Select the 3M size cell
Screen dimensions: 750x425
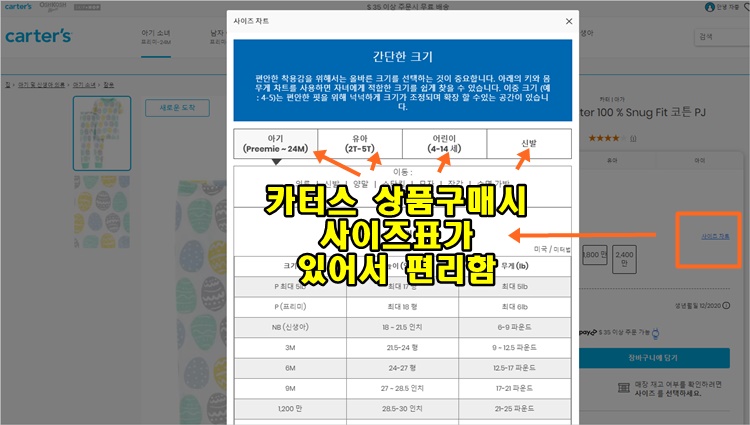point(290,348)
